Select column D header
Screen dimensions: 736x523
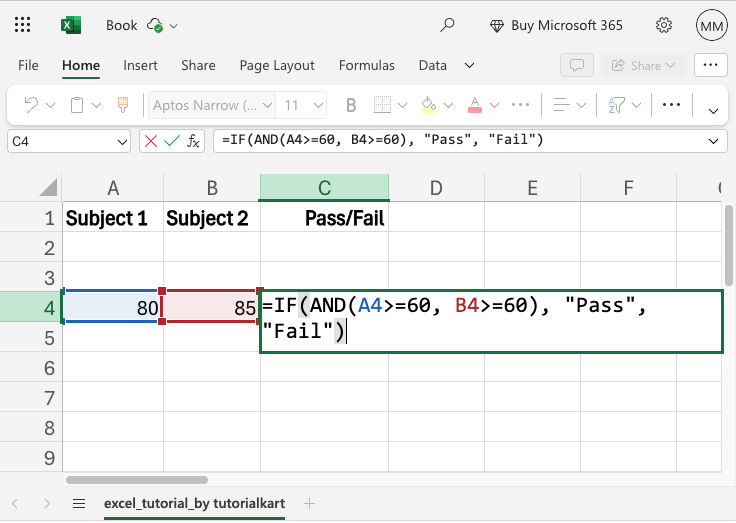[x=437, y=188]
